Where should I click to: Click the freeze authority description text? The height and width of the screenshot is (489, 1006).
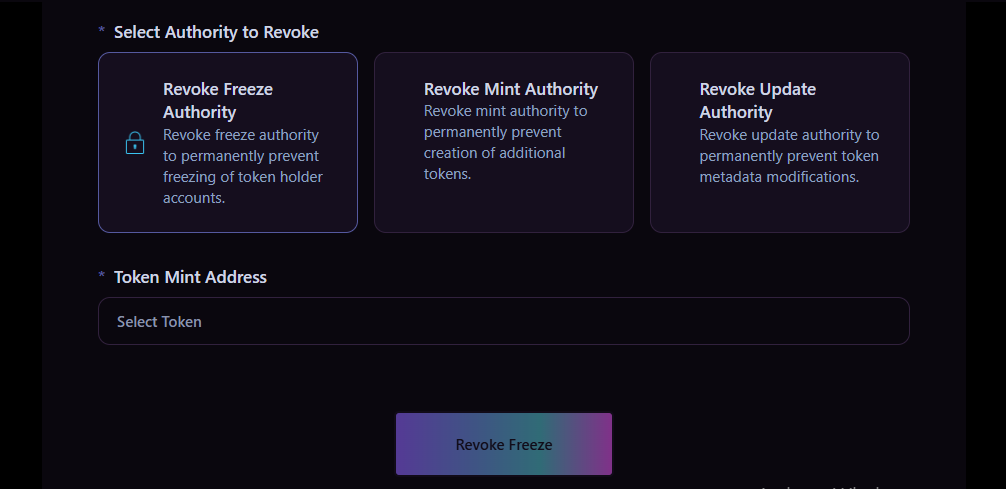pos(243,166)
